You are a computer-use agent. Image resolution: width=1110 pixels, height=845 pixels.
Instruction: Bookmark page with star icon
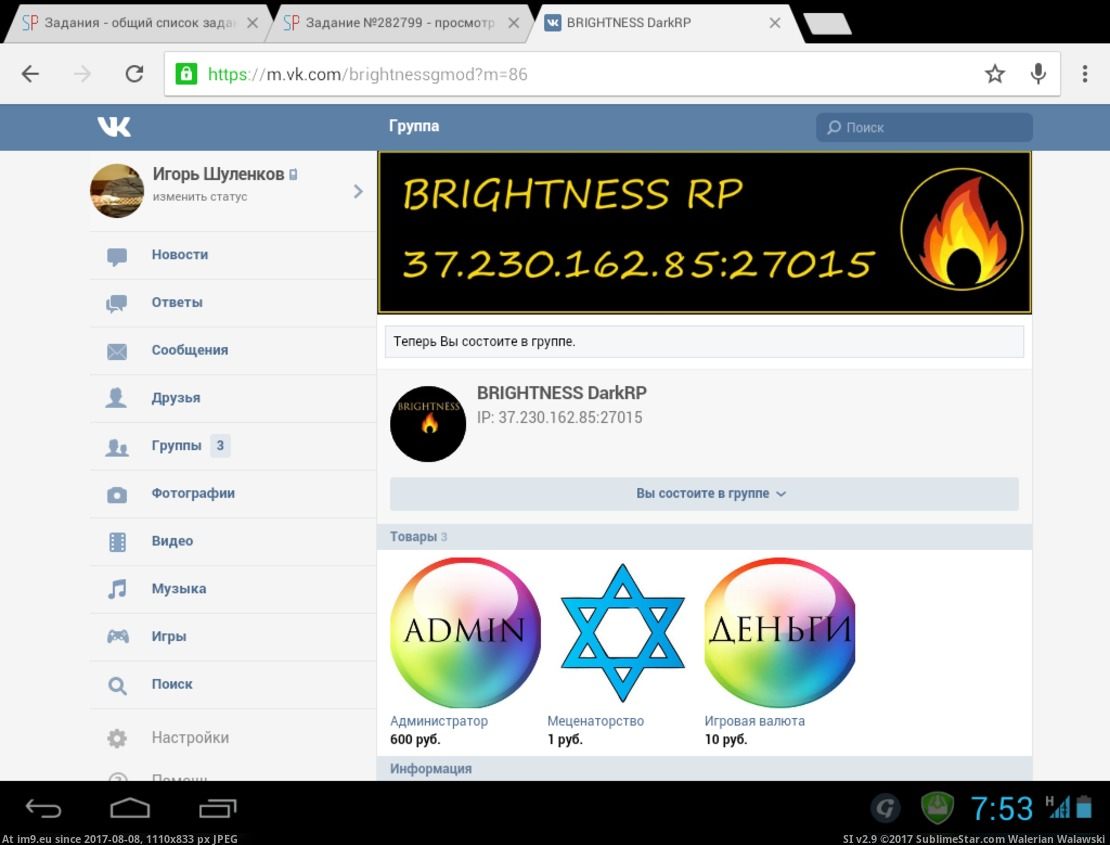click(x=995, y=74)
